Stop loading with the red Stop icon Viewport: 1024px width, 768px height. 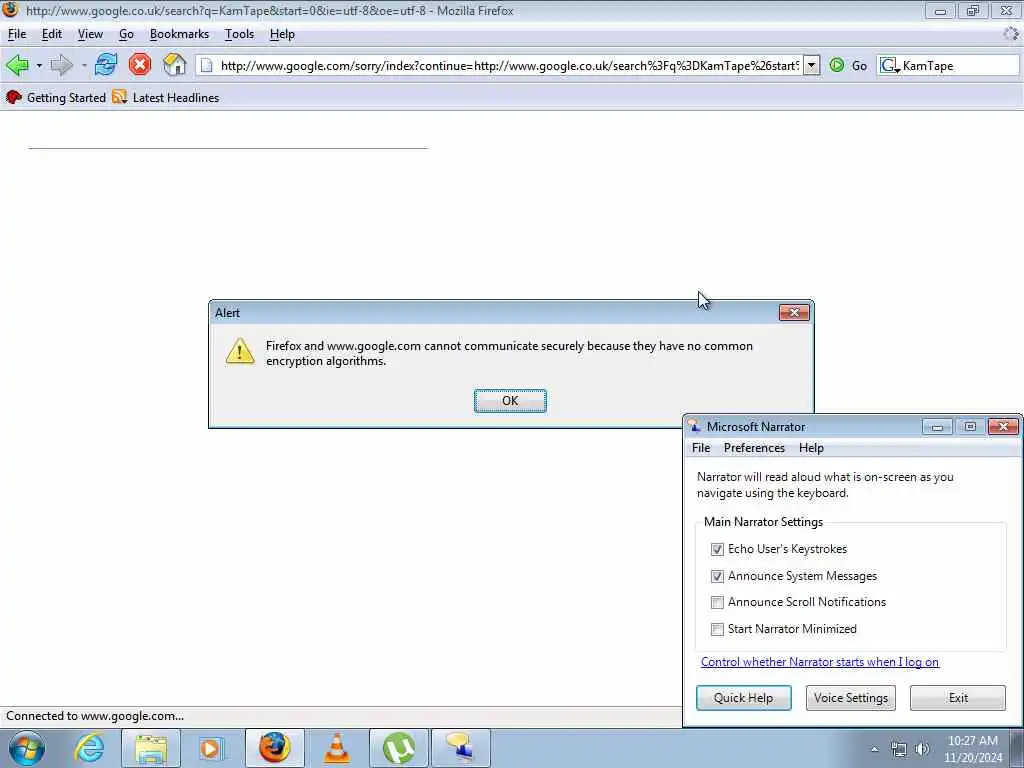140,65
